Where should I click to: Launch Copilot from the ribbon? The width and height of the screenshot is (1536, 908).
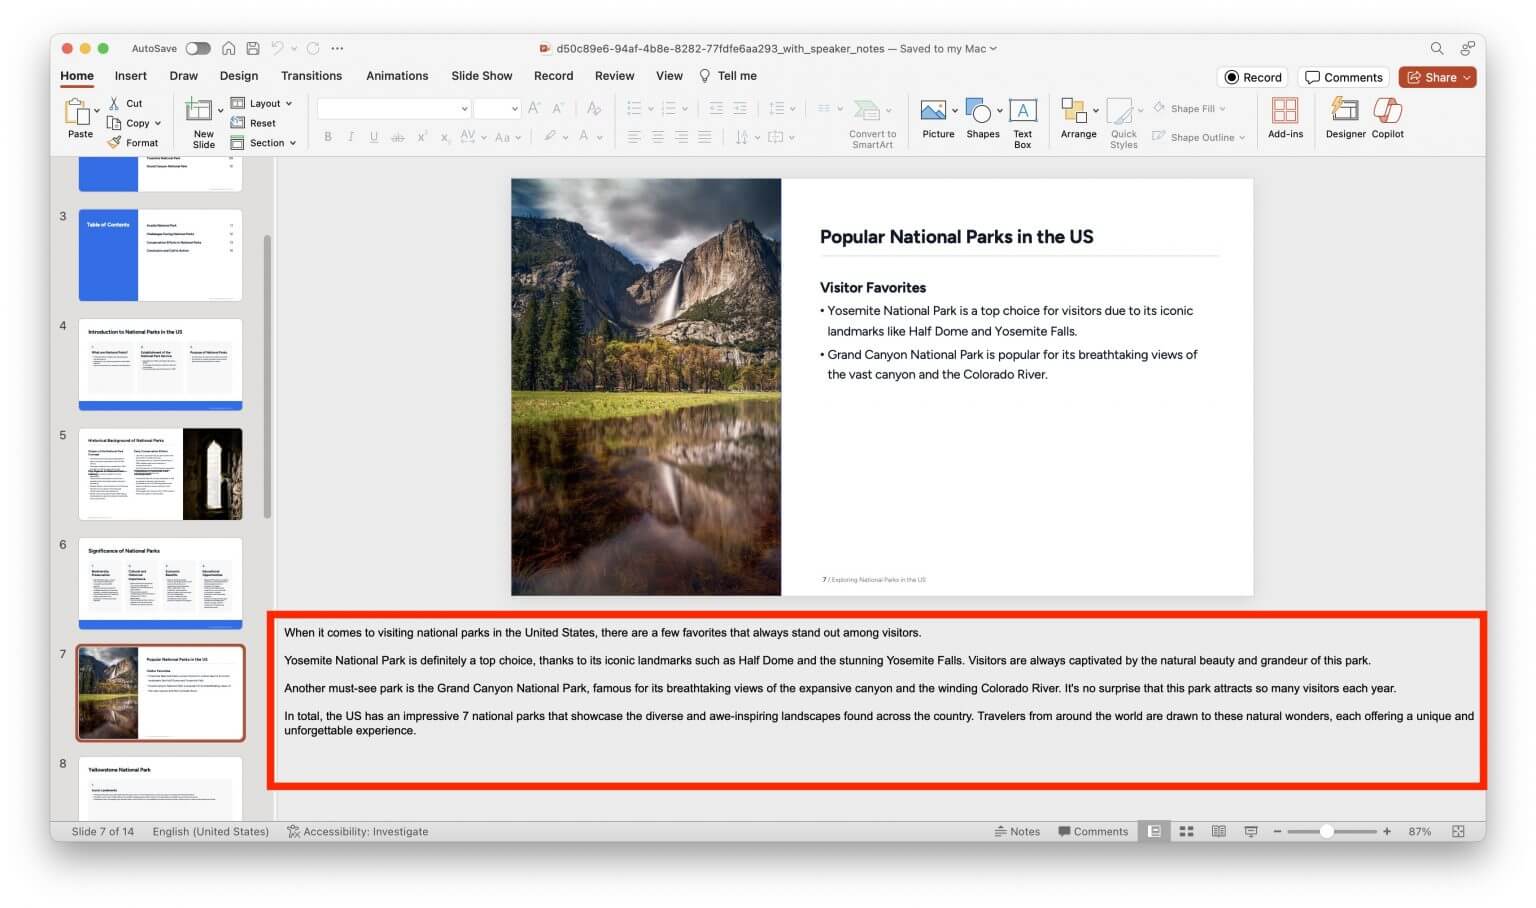click(x=1388, y=118)
